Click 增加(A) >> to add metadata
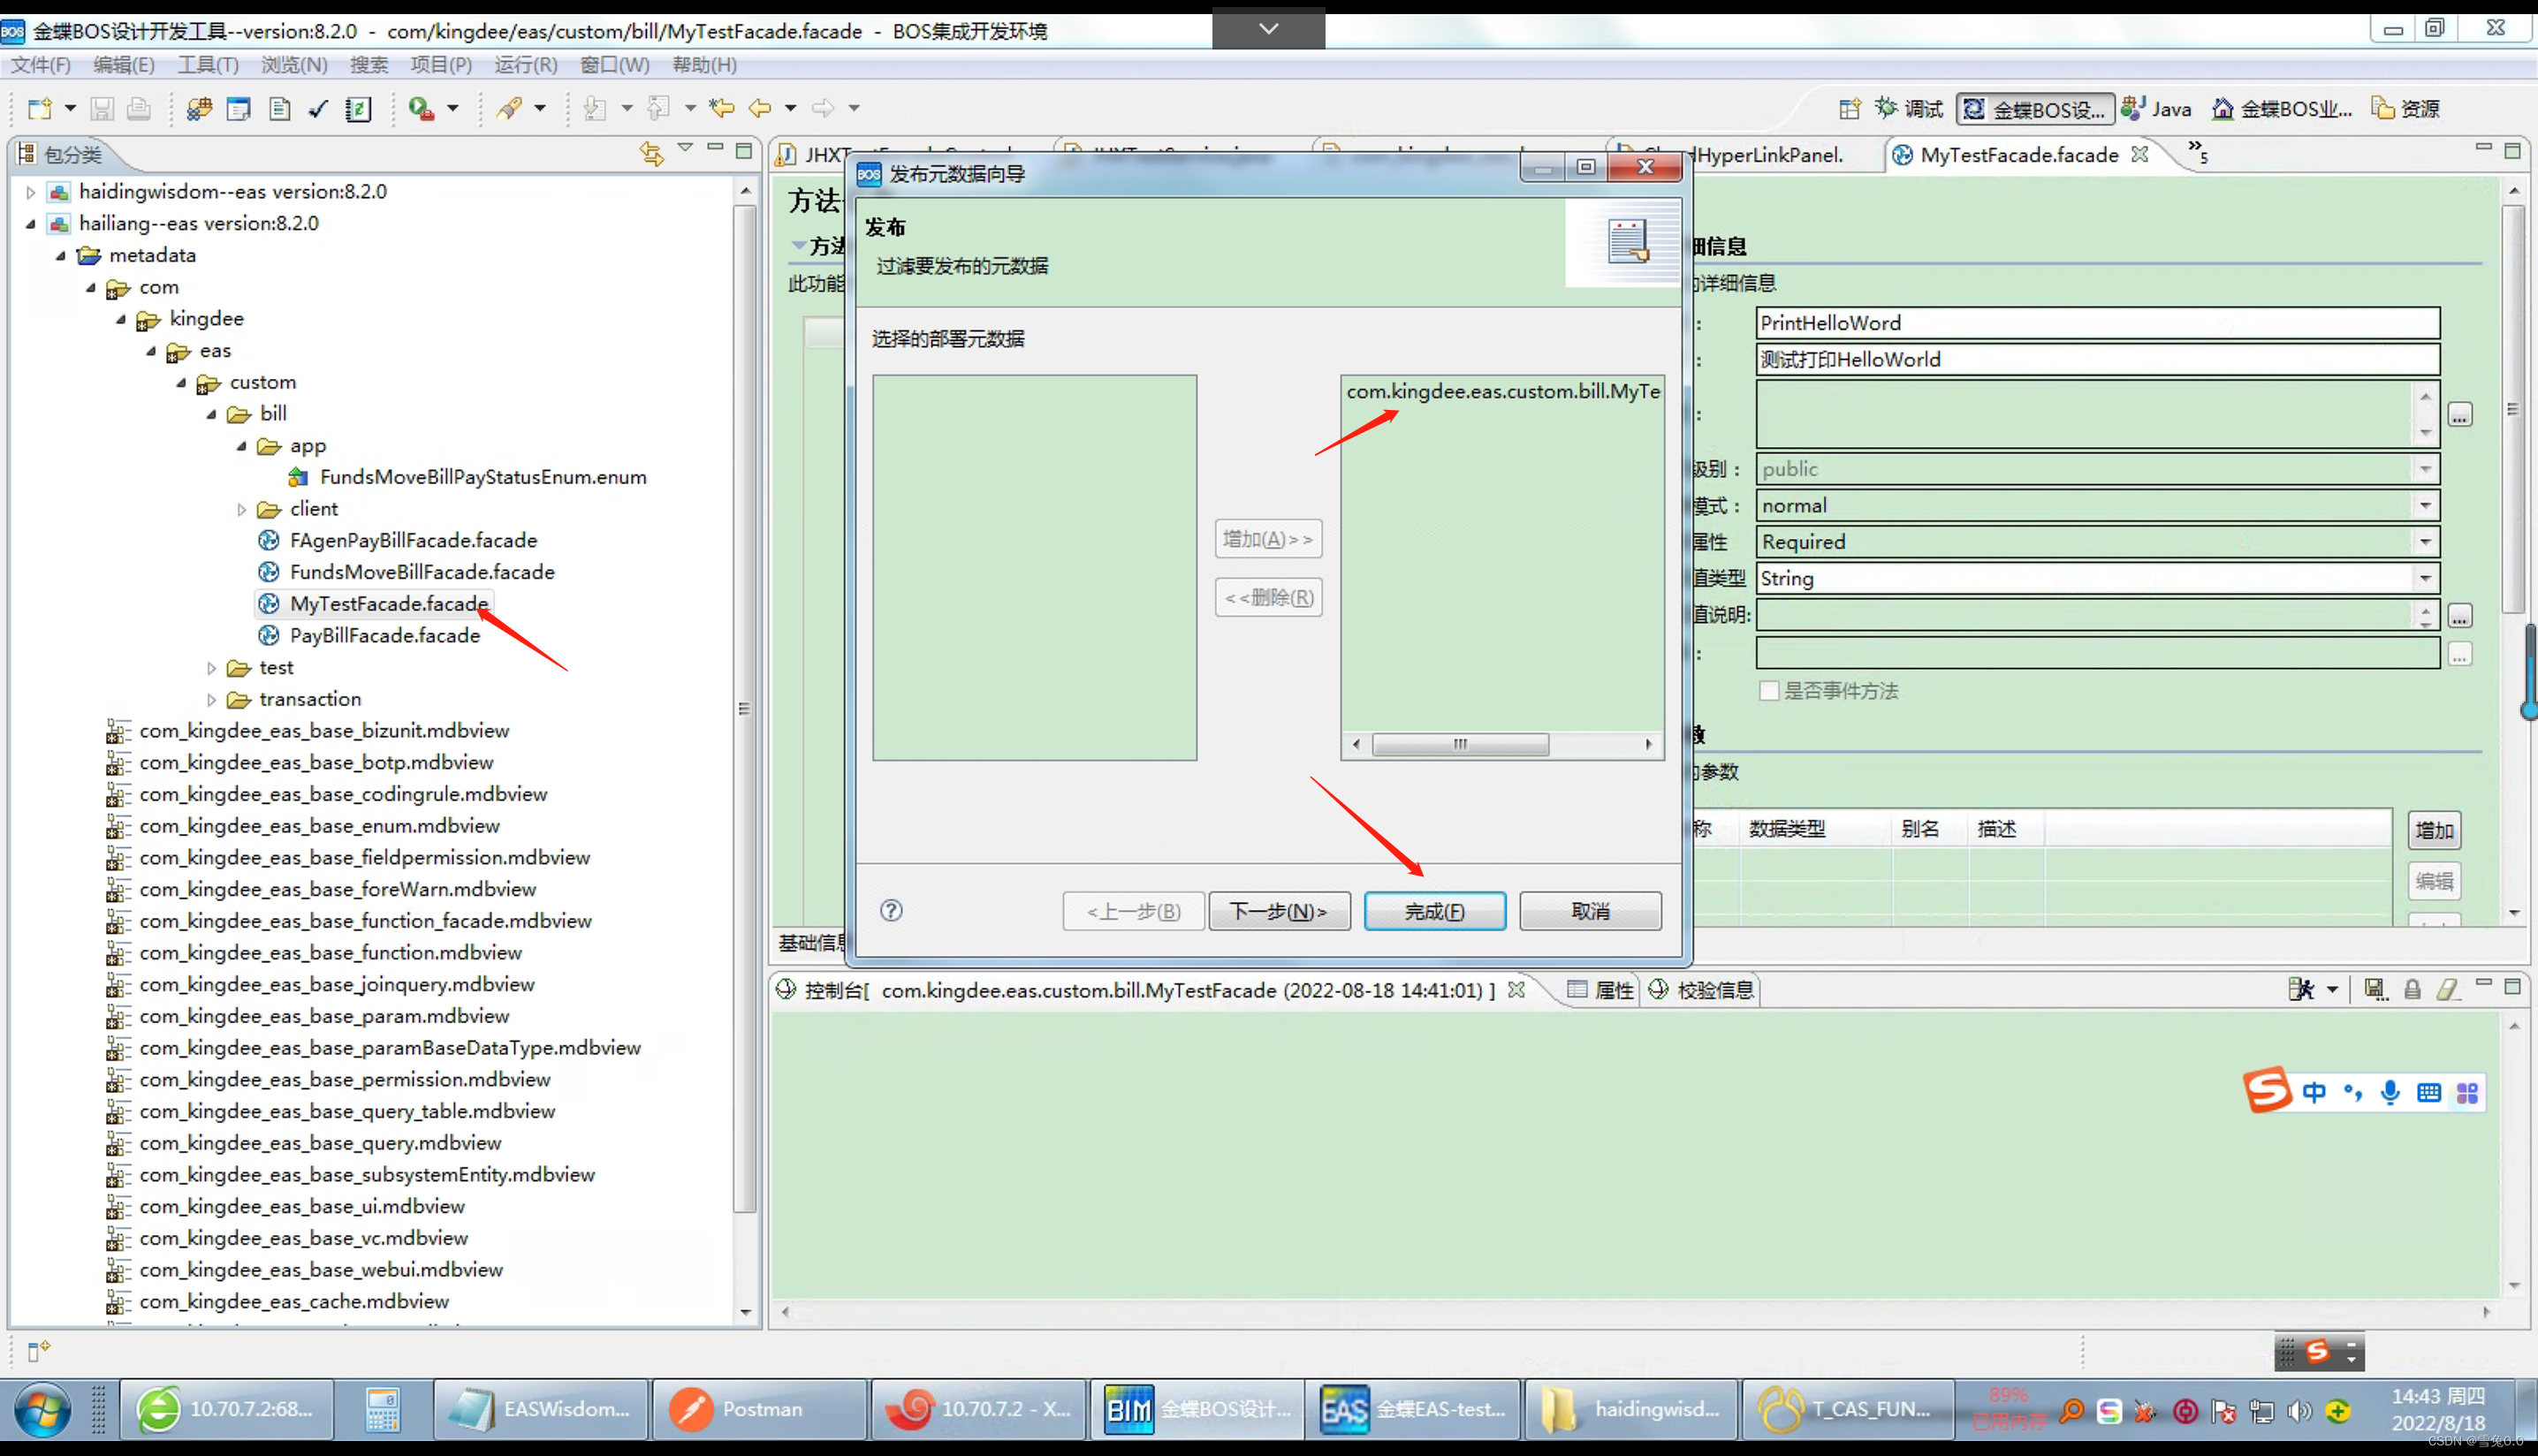The image size is (2538, 1456). [1267, 537]
